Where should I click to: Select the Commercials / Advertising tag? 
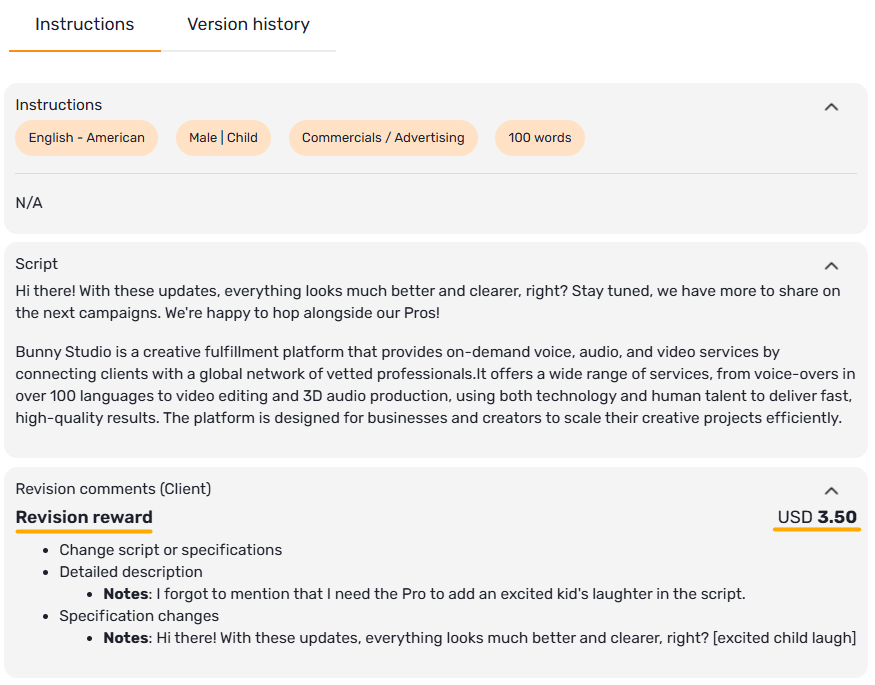point(383,138)
